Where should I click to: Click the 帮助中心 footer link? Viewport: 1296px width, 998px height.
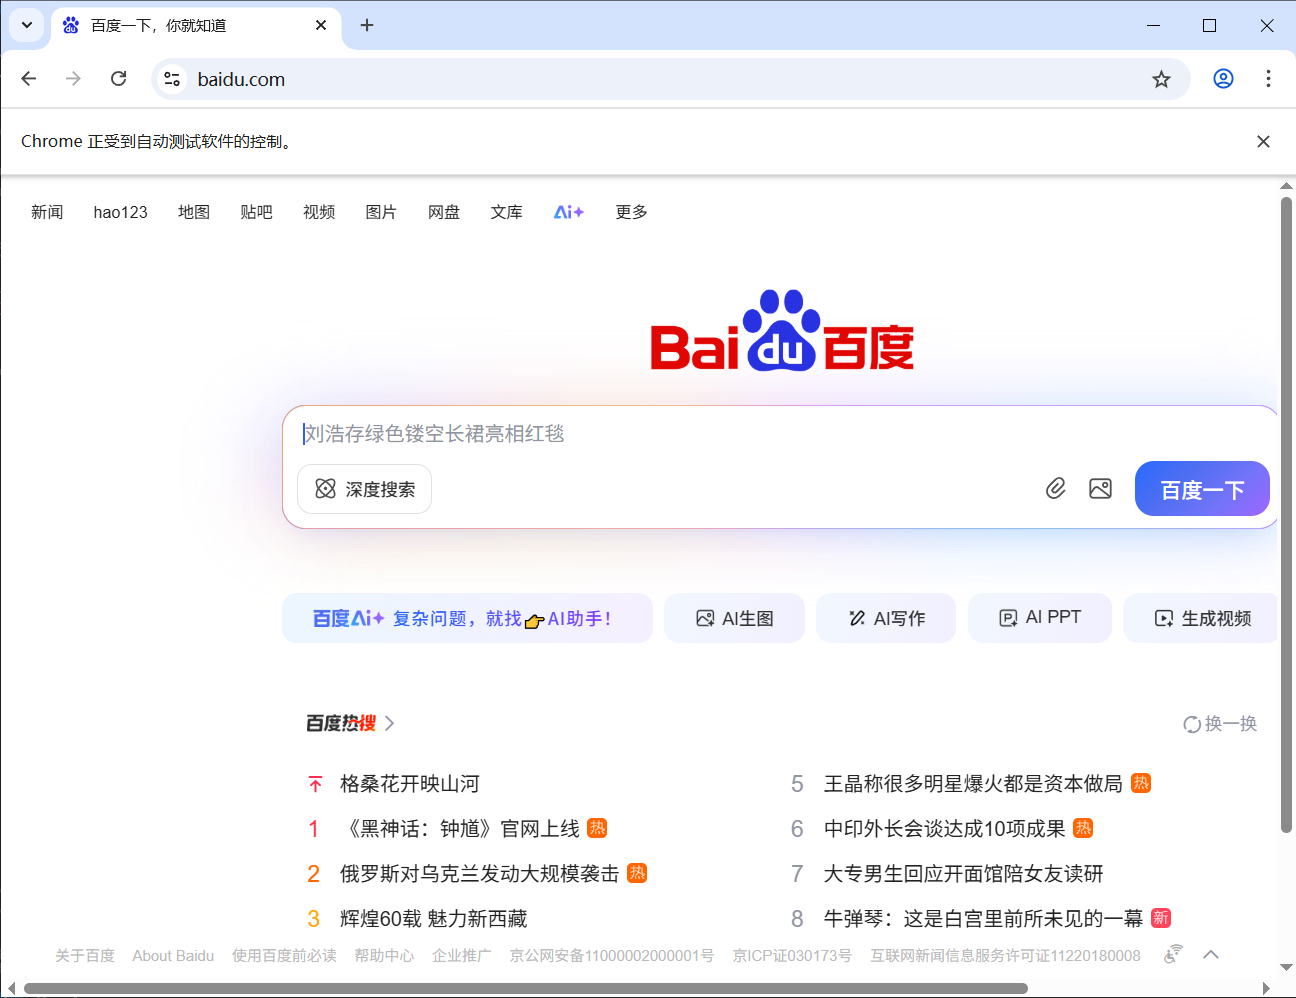(x=384, y=955)
